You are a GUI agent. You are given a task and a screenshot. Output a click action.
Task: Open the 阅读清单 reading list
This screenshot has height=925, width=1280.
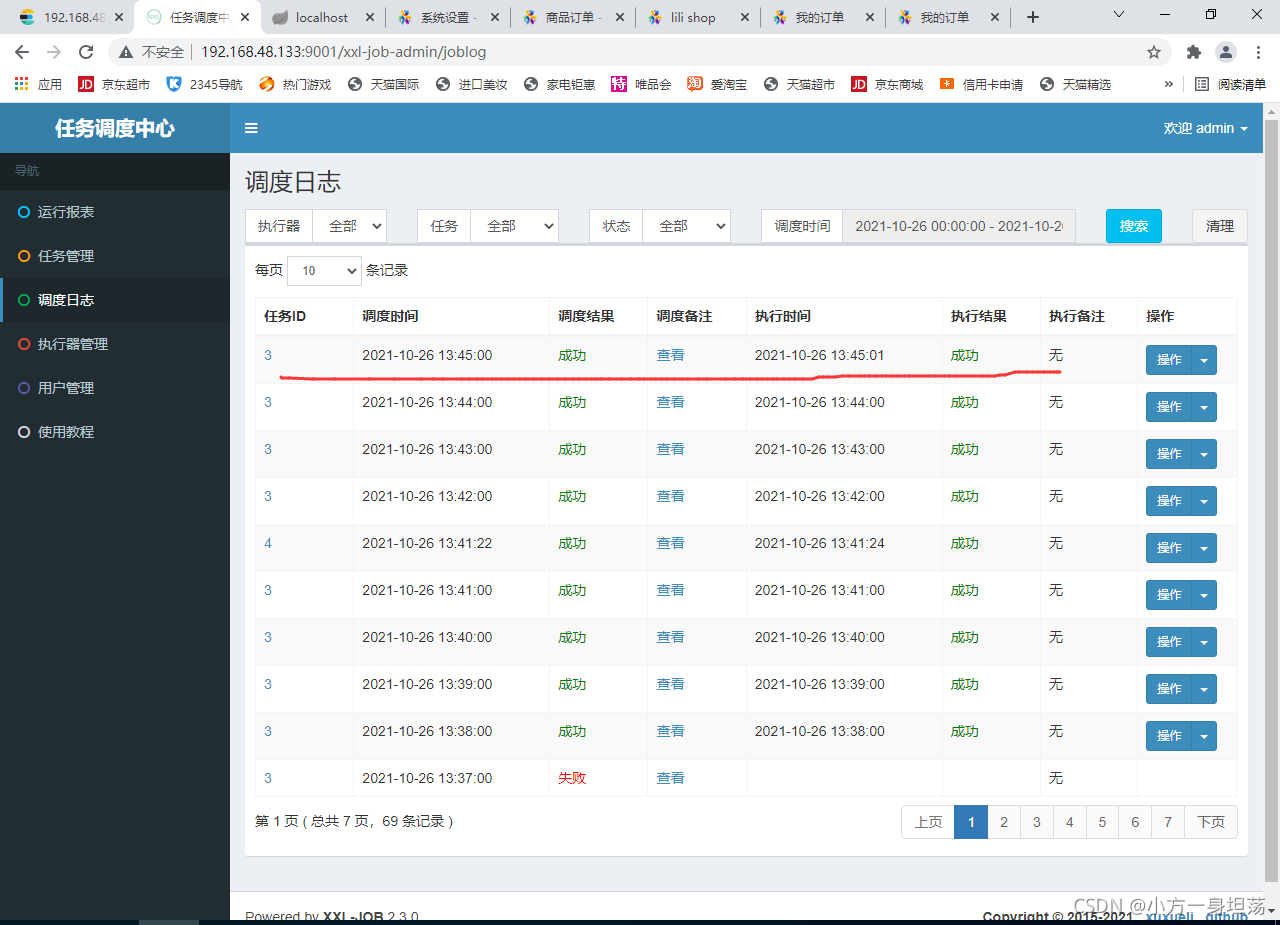pyautogui.click(x=1229, y=84)
